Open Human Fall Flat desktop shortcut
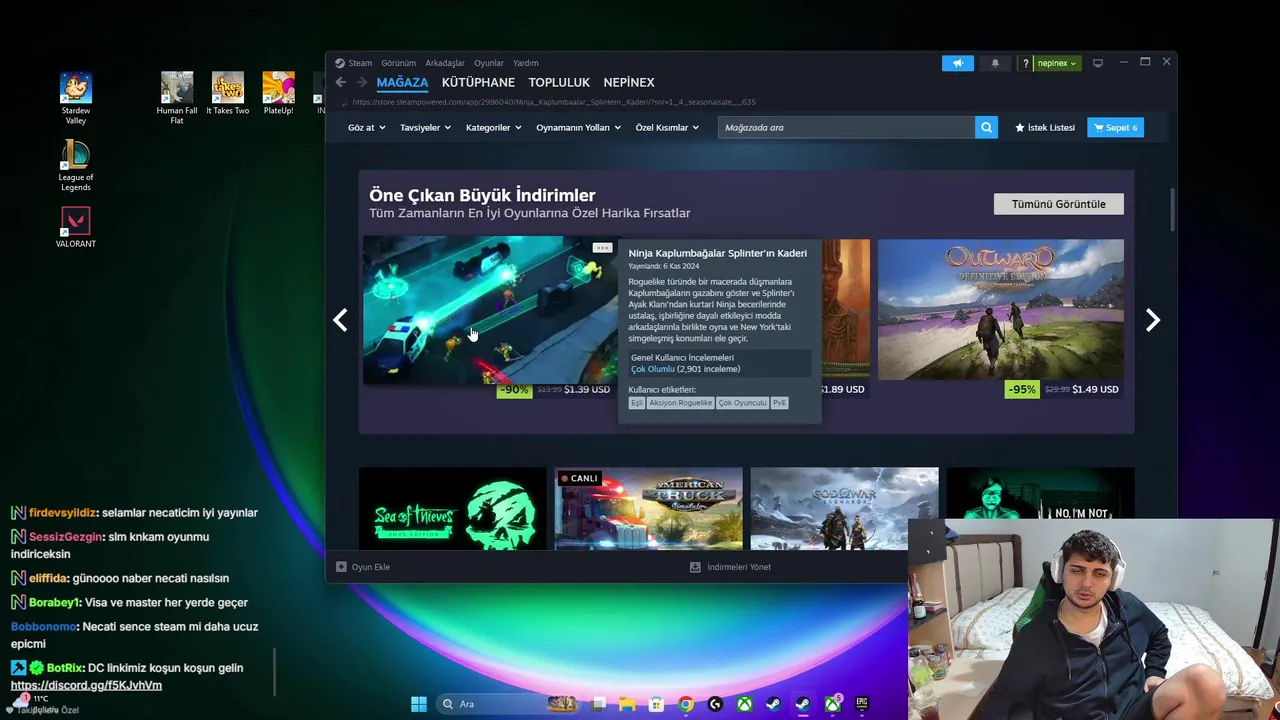Screen dimensions: 1280x720 point(177,98)
